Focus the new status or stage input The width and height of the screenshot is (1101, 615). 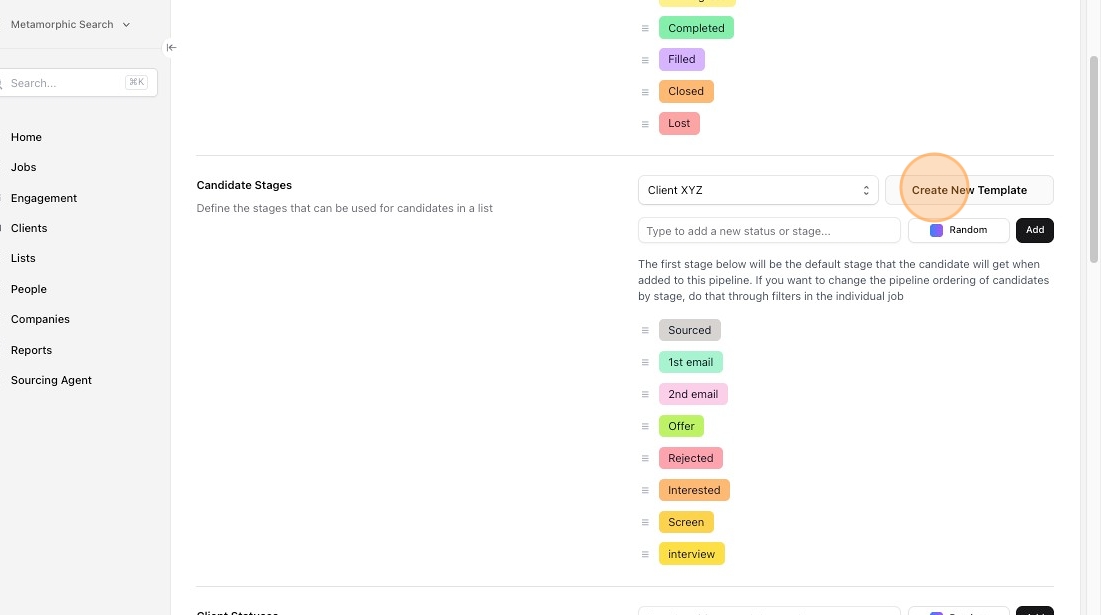click(x=769, y=231)
